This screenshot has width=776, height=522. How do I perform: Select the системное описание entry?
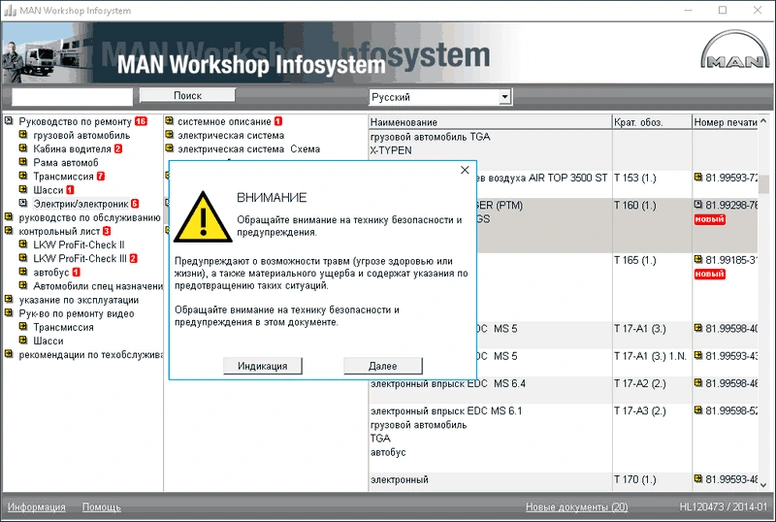pos(224,121)
